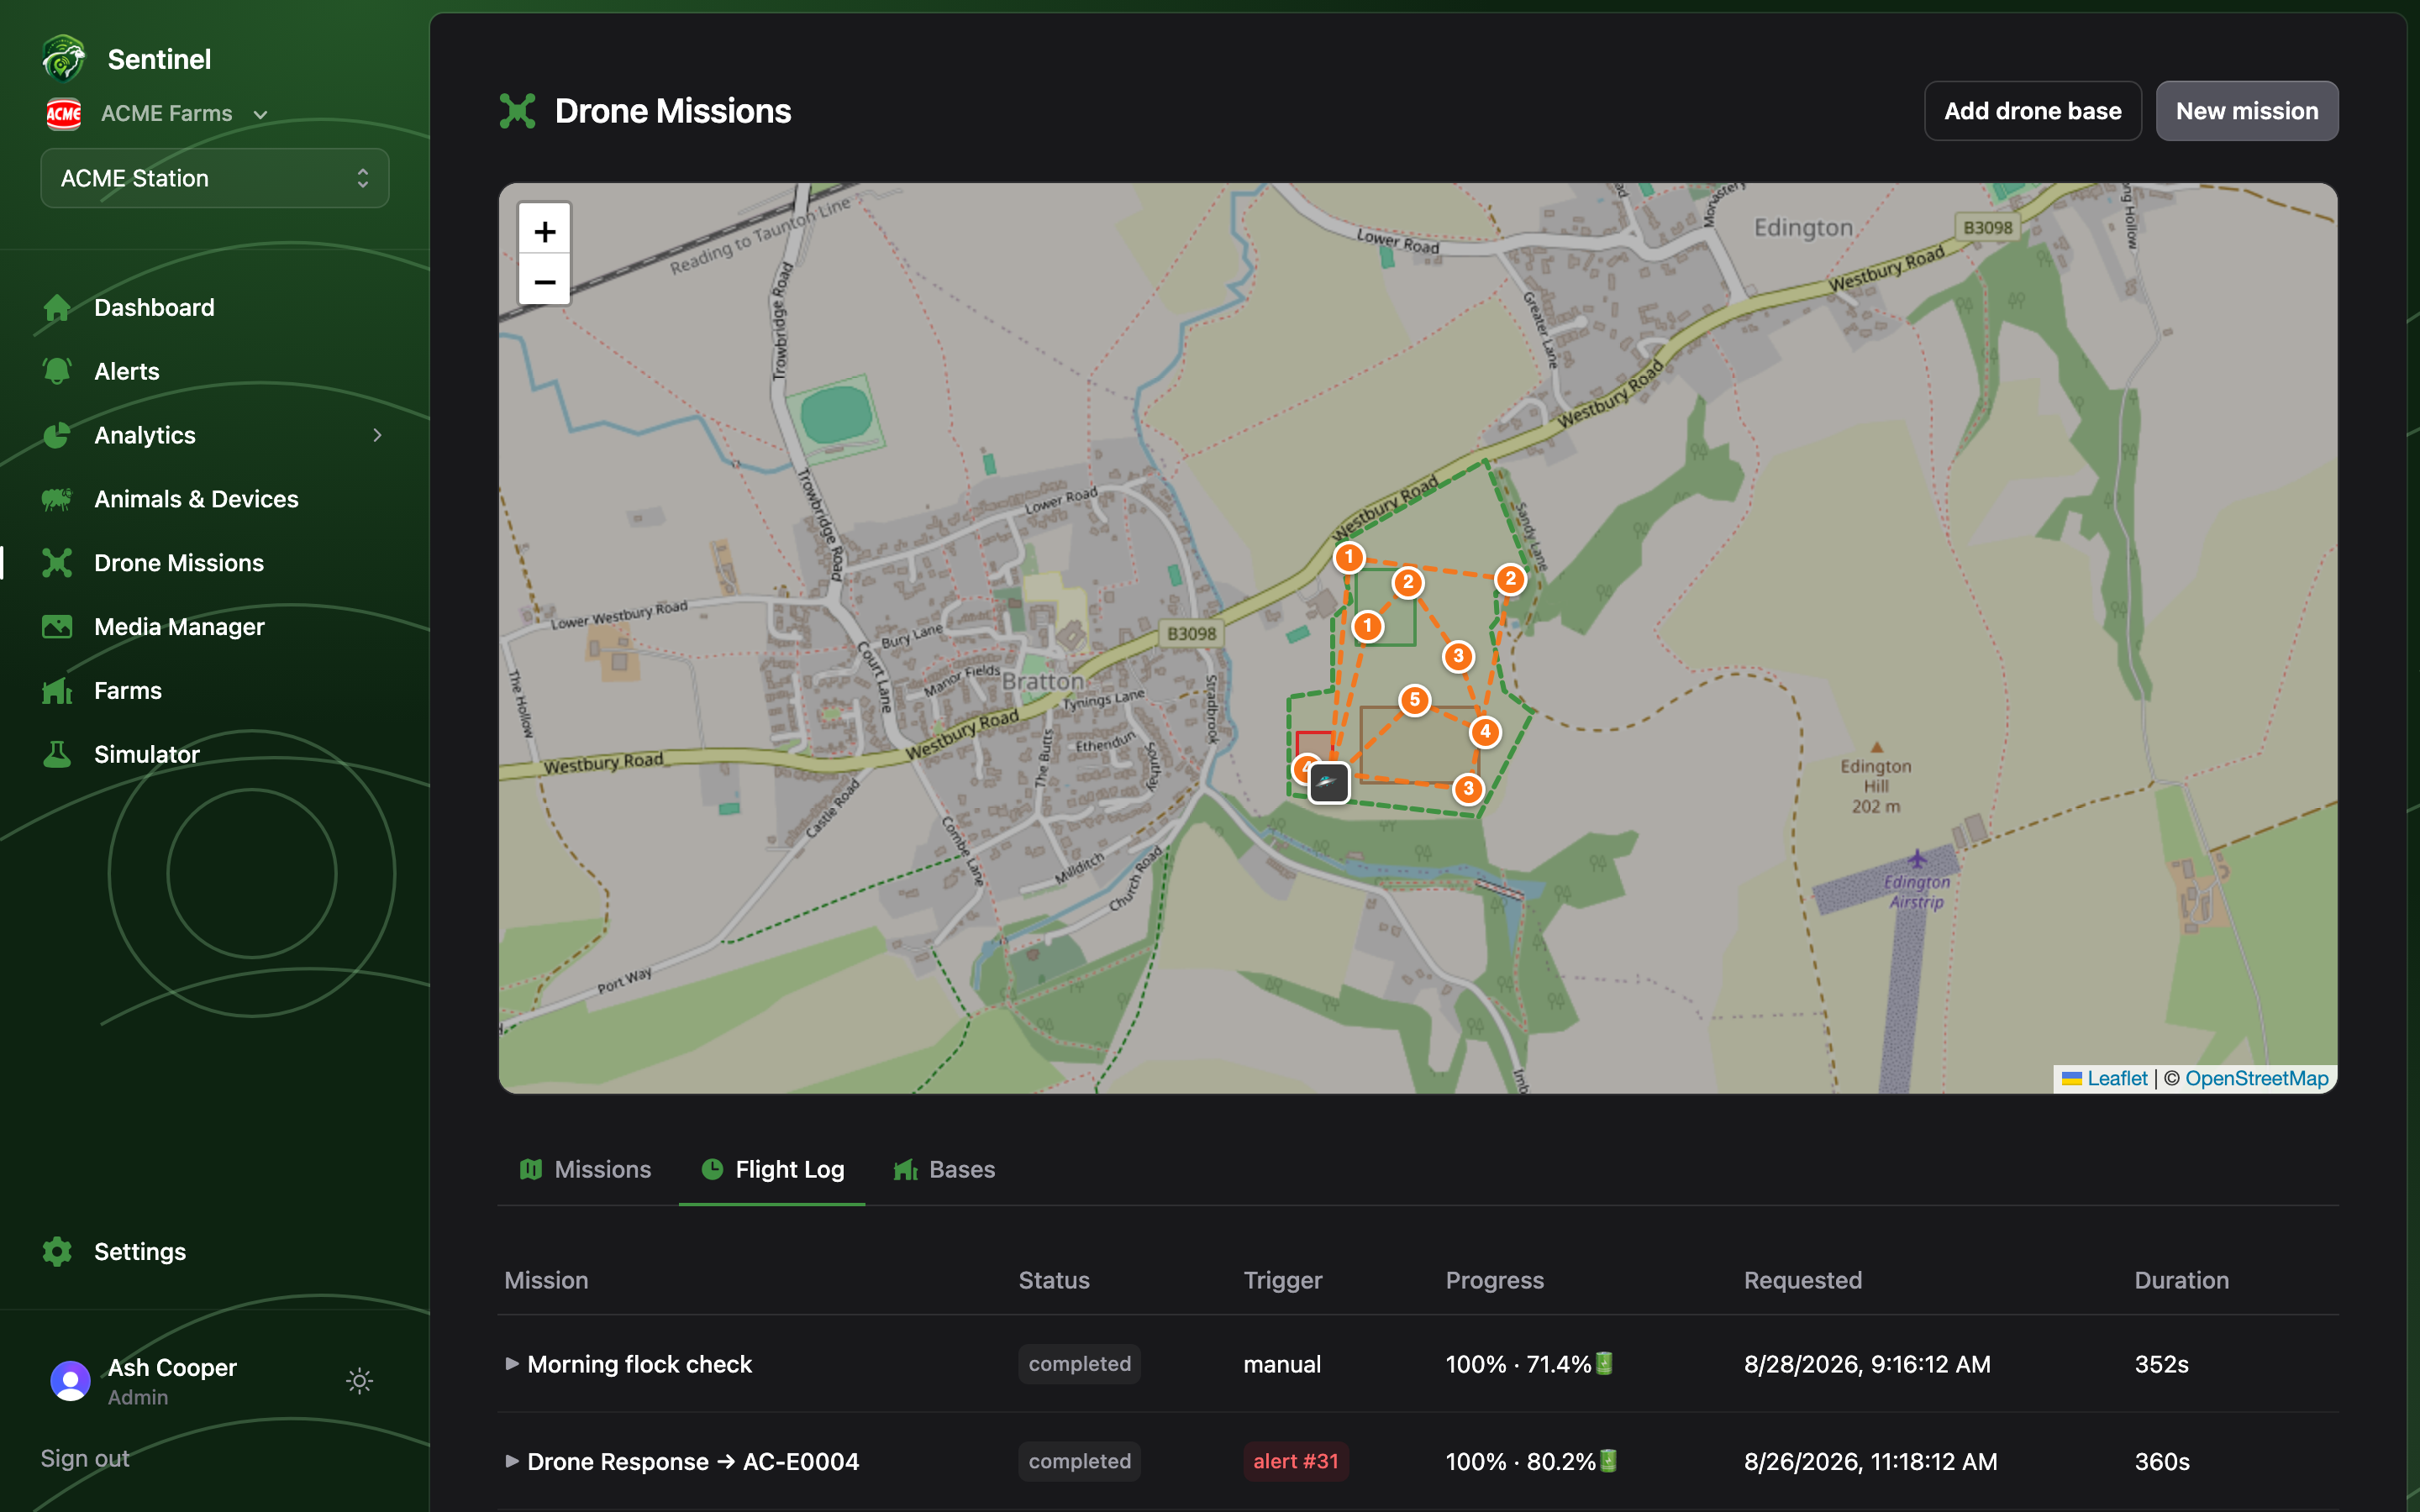The width and height of the screenshot is (2420, 1512).
Task: Open the Simulator page
Action: [x=147, y=755]
